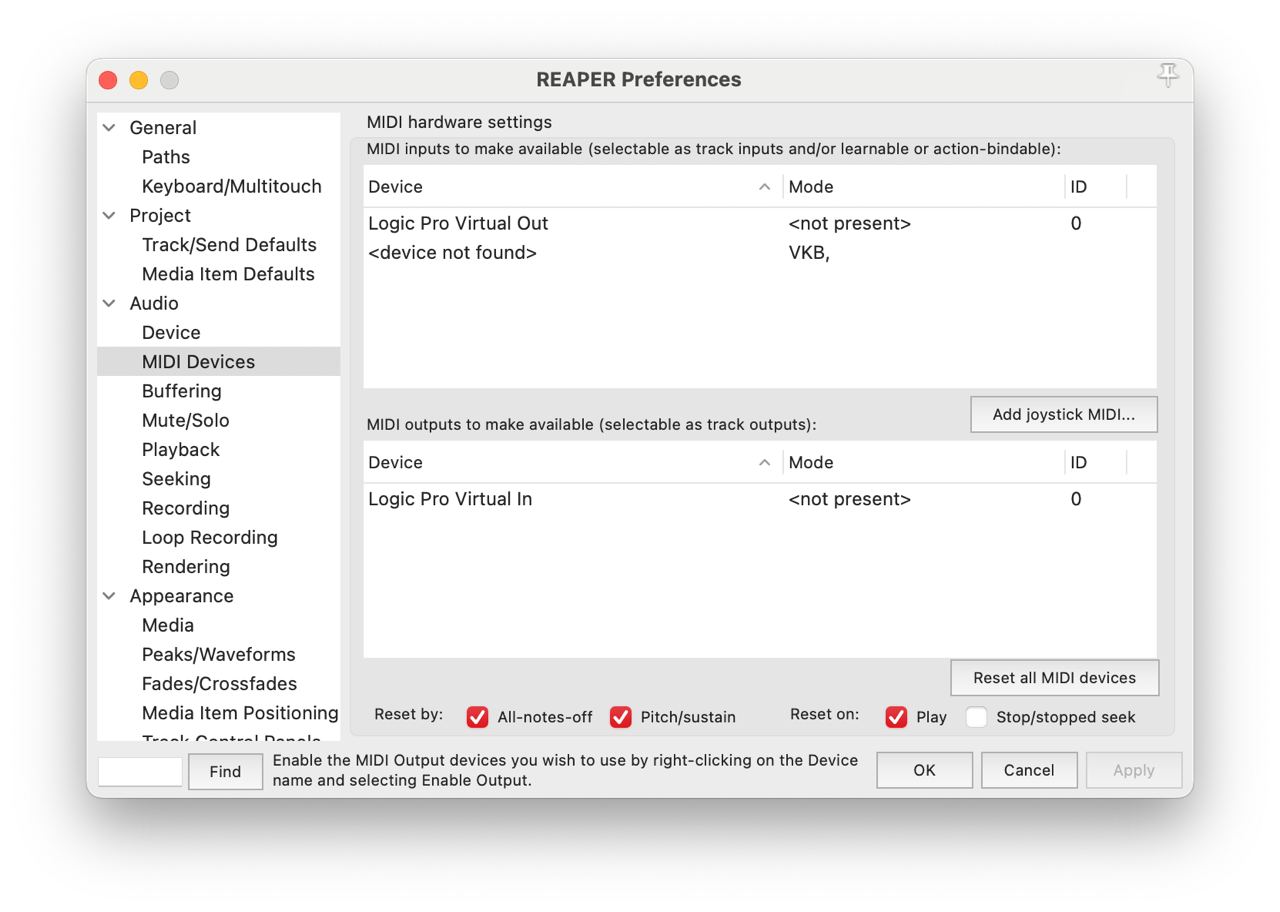Image resolution: width=1280 pixels, height=912 pixels.
Task: Click sort arrow in MIDI outputs Device header
Action: point(764,463)
